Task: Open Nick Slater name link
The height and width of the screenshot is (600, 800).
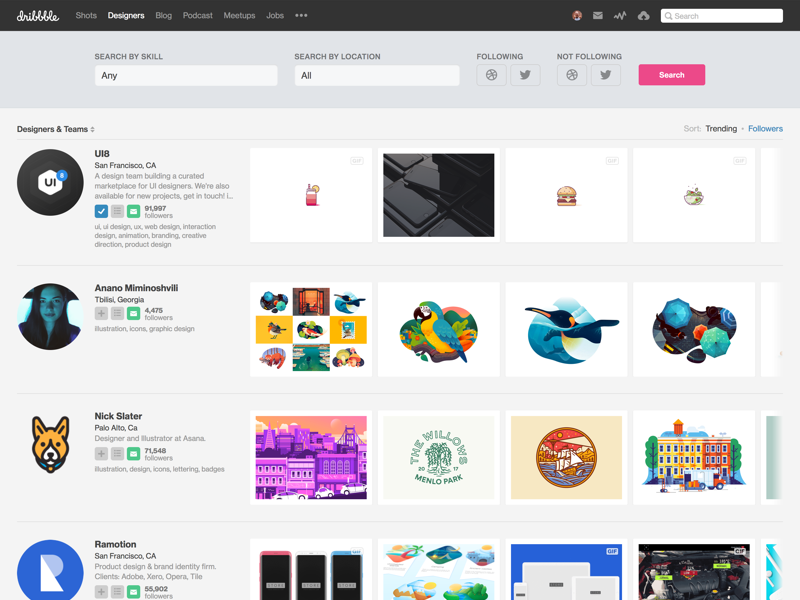Action: [x=118, y=416]
